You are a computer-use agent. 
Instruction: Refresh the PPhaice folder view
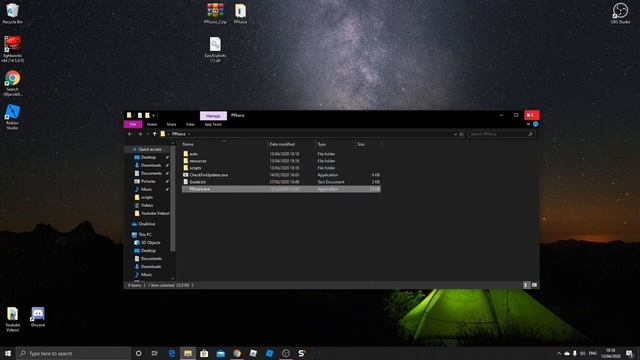coord(461,134)
